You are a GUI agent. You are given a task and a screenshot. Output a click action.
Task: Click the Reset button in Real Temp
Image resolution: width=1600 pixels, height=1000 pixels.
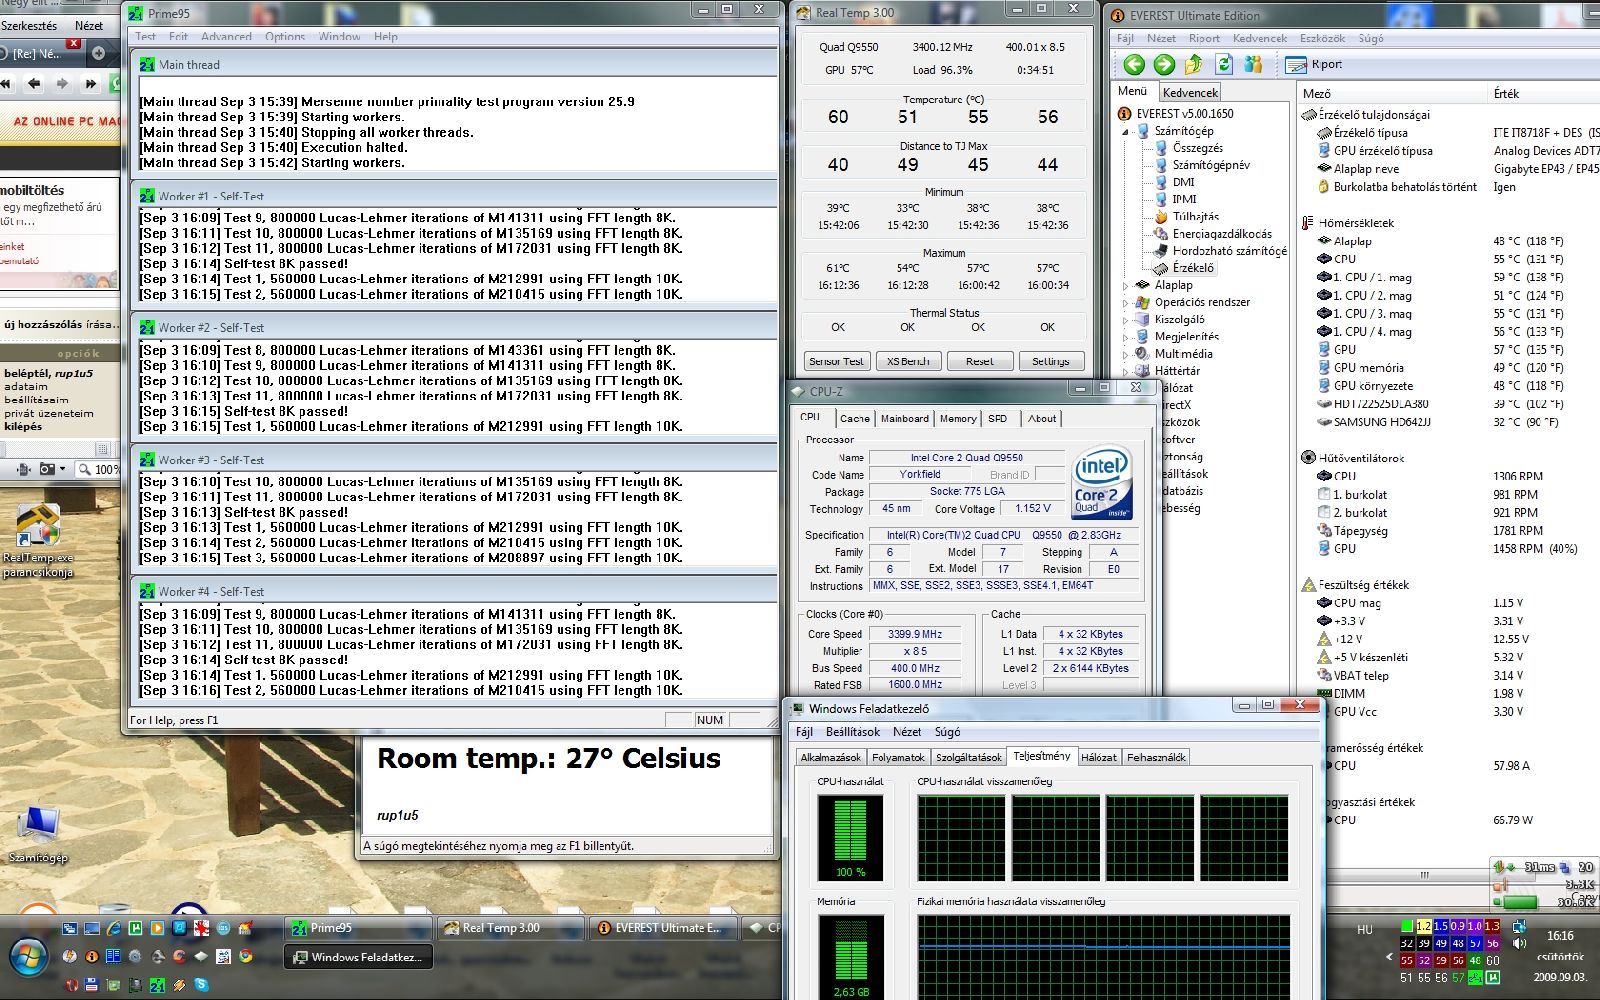pos(980,361)
